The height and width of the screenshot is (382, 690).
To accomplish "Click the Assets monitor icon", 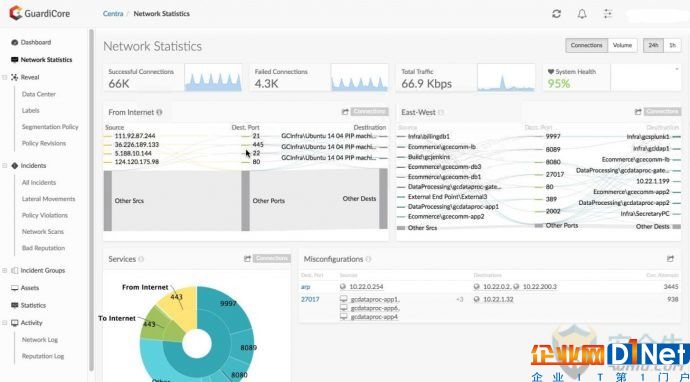I will tap(15, 288).
